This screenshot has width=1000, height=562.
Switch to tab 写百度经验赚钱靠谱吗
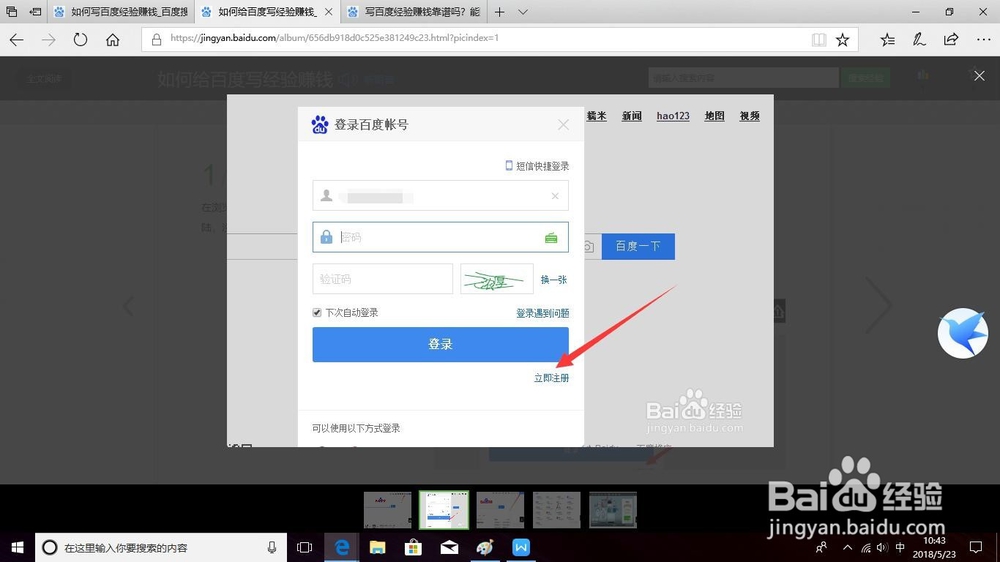pos(415,11)
